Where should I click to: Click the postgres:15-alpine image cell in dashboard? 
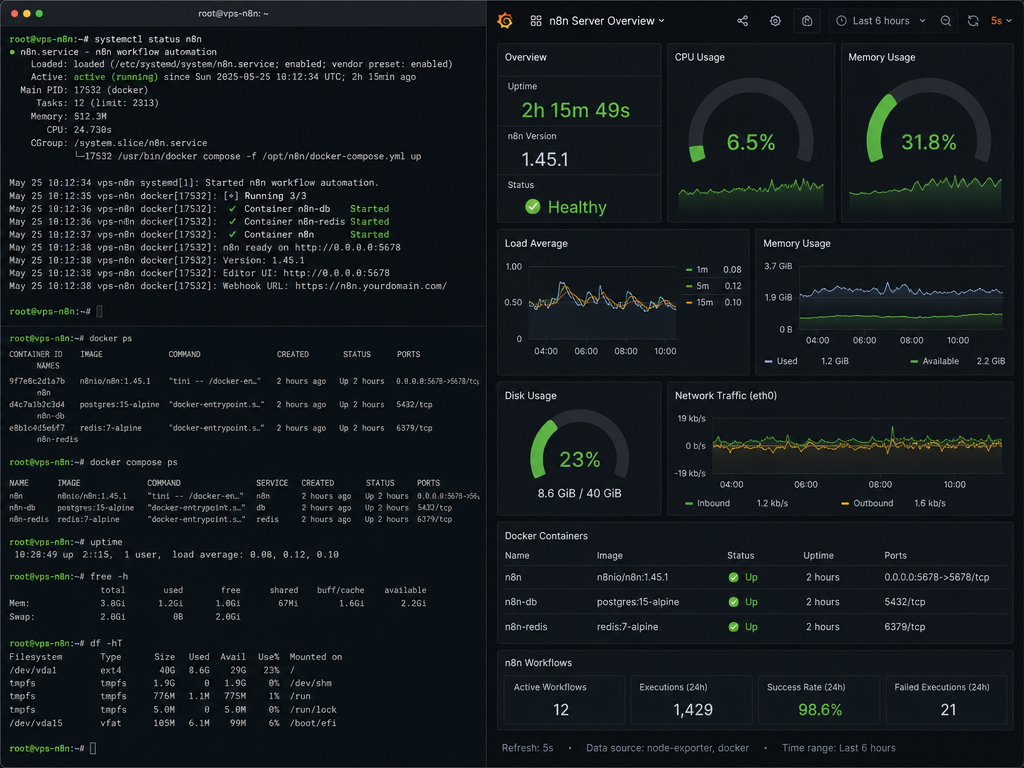tap(637, 602)
